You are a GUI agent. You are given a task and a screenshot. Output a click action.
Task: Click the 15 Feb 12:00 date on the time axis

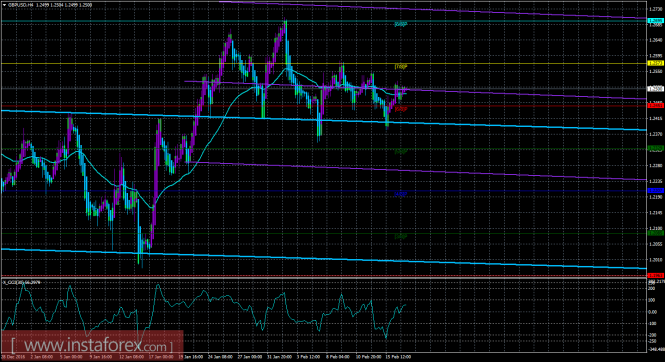point(399,357)
